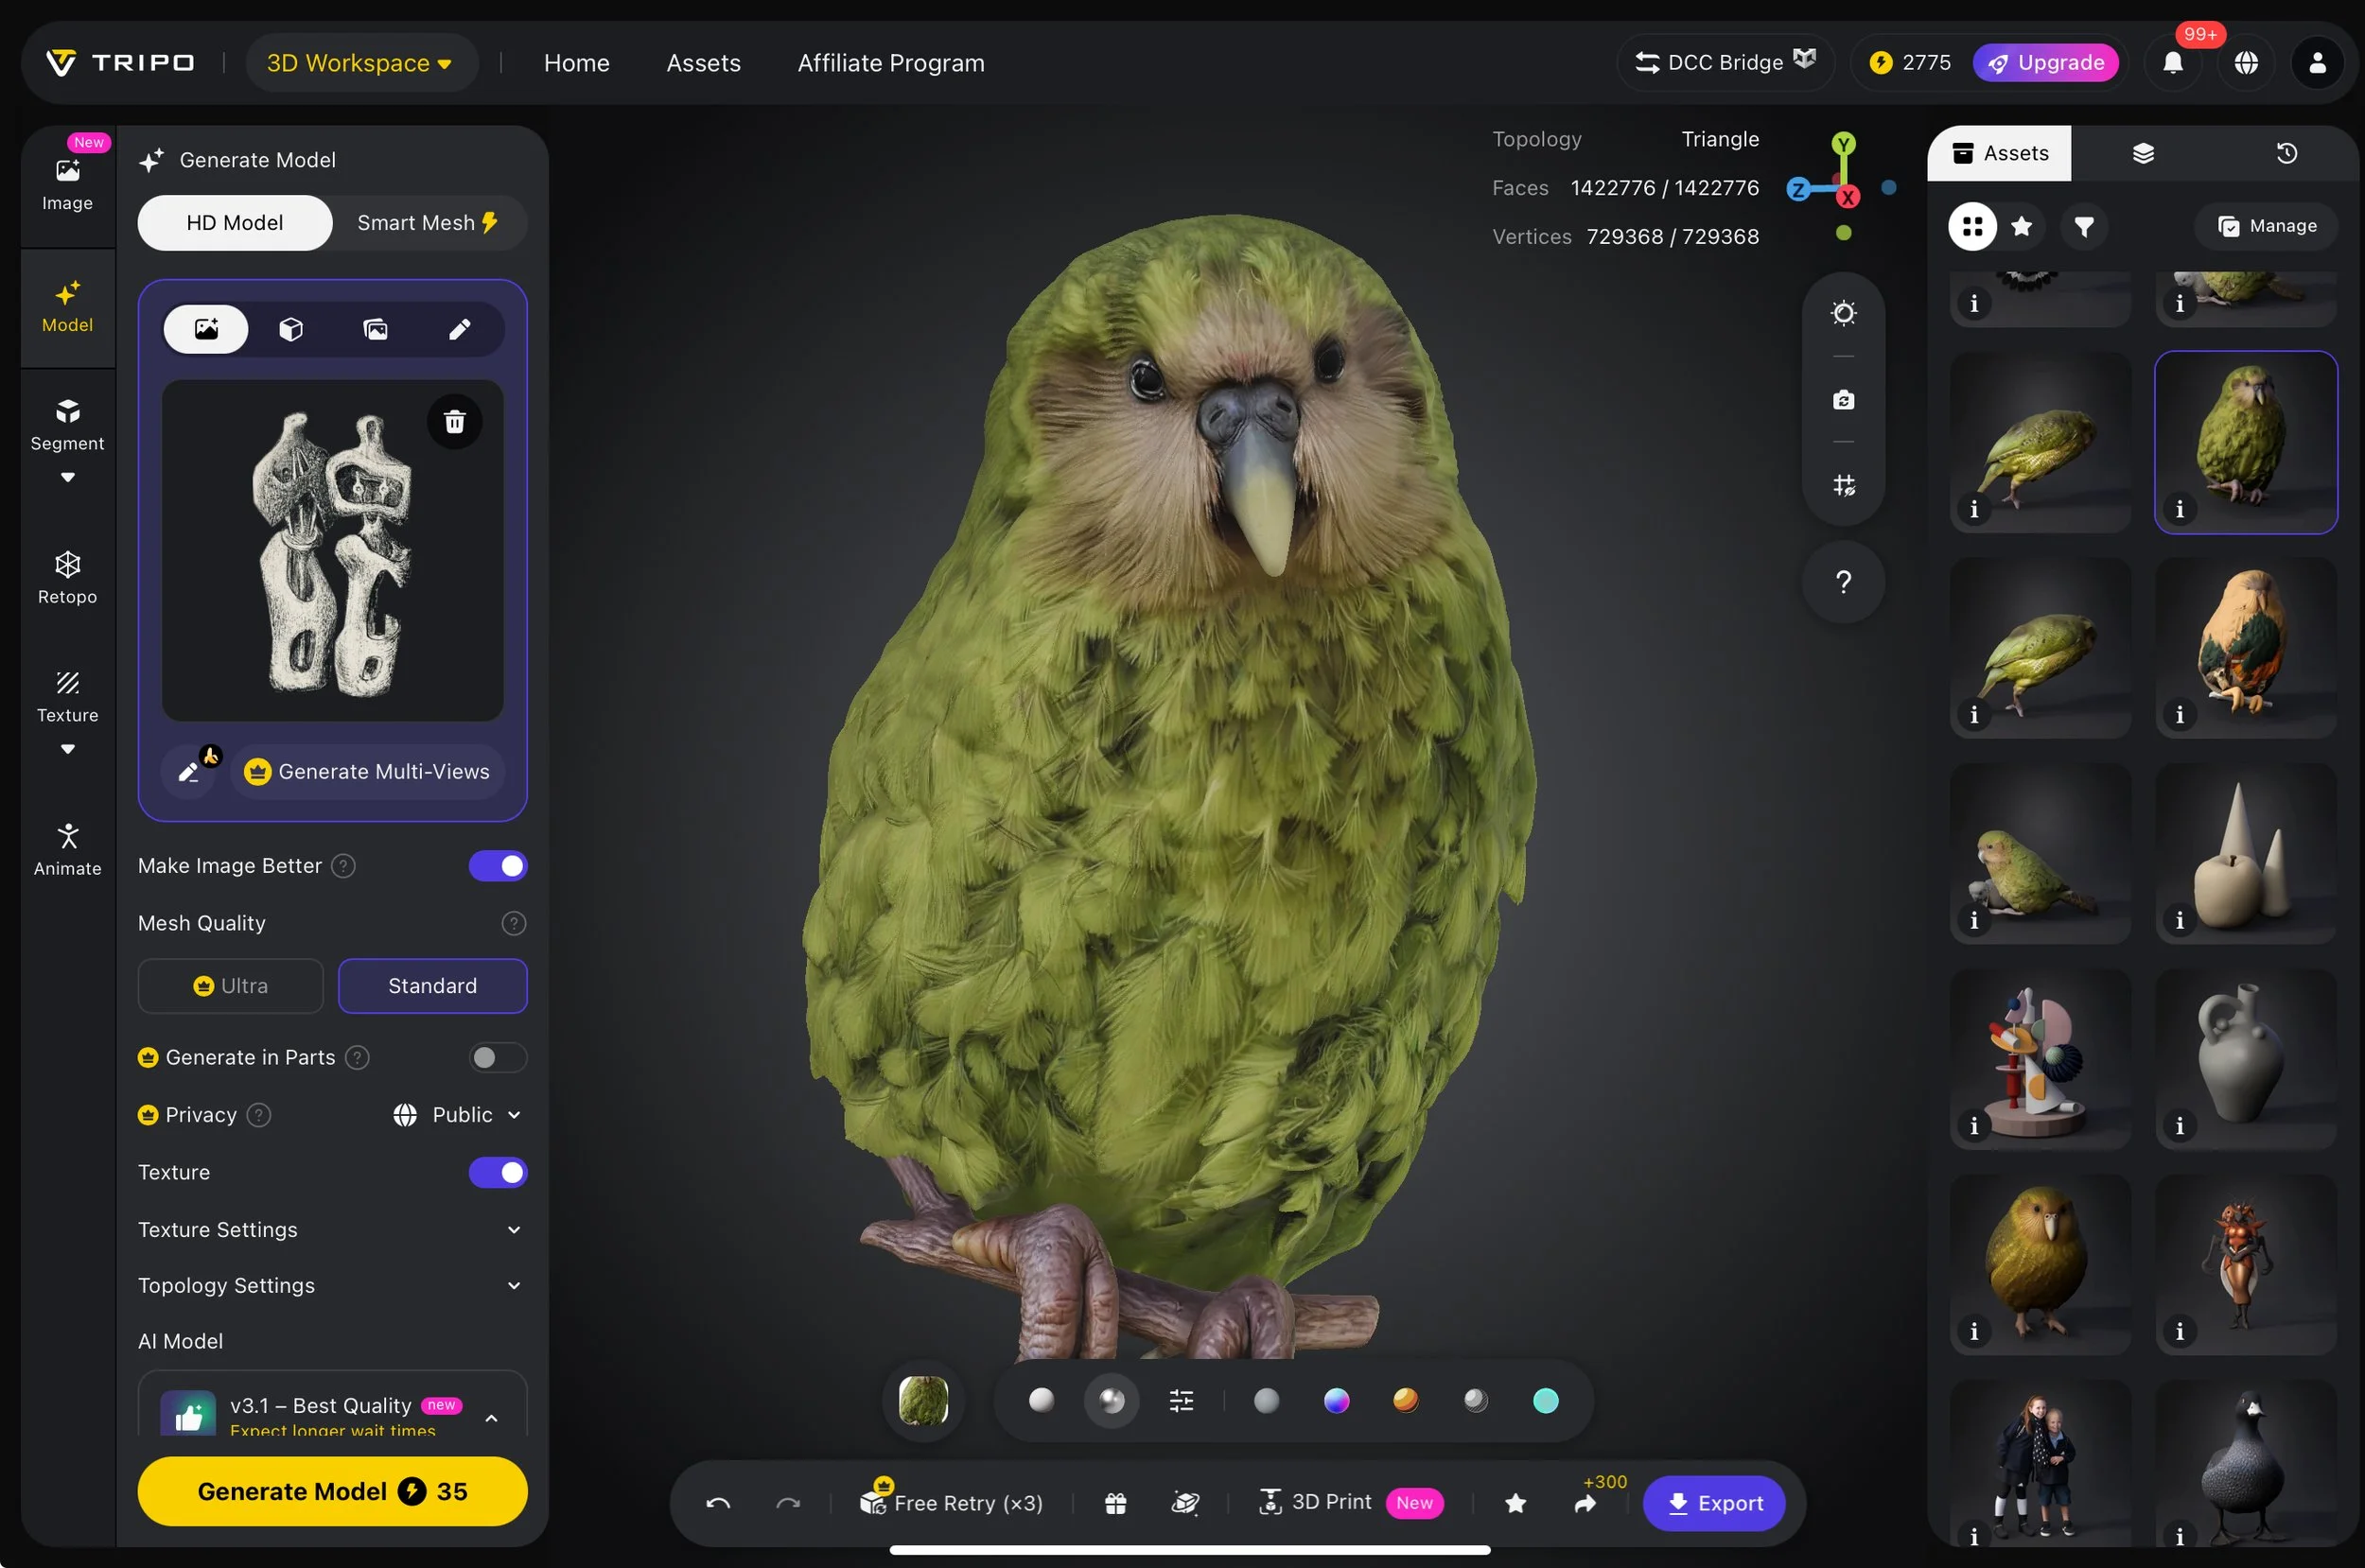Collapse the v3.1 Best Quality model selector
Image resolution: width=2365 pixels, height=1568 pixels.
click(491, 1418)
